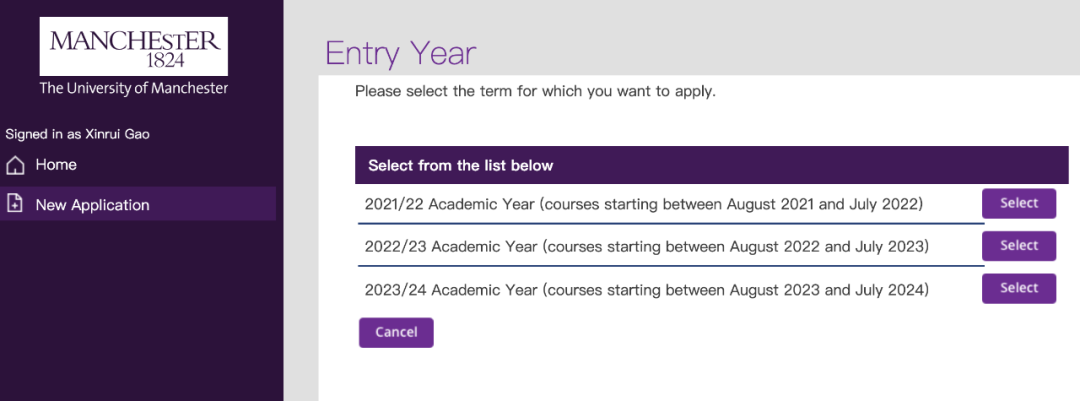Click the "Signed in as Xinrui Gao" text
Image resolution: width=1080 pixels, height=401 pixels.
(77, 134)
